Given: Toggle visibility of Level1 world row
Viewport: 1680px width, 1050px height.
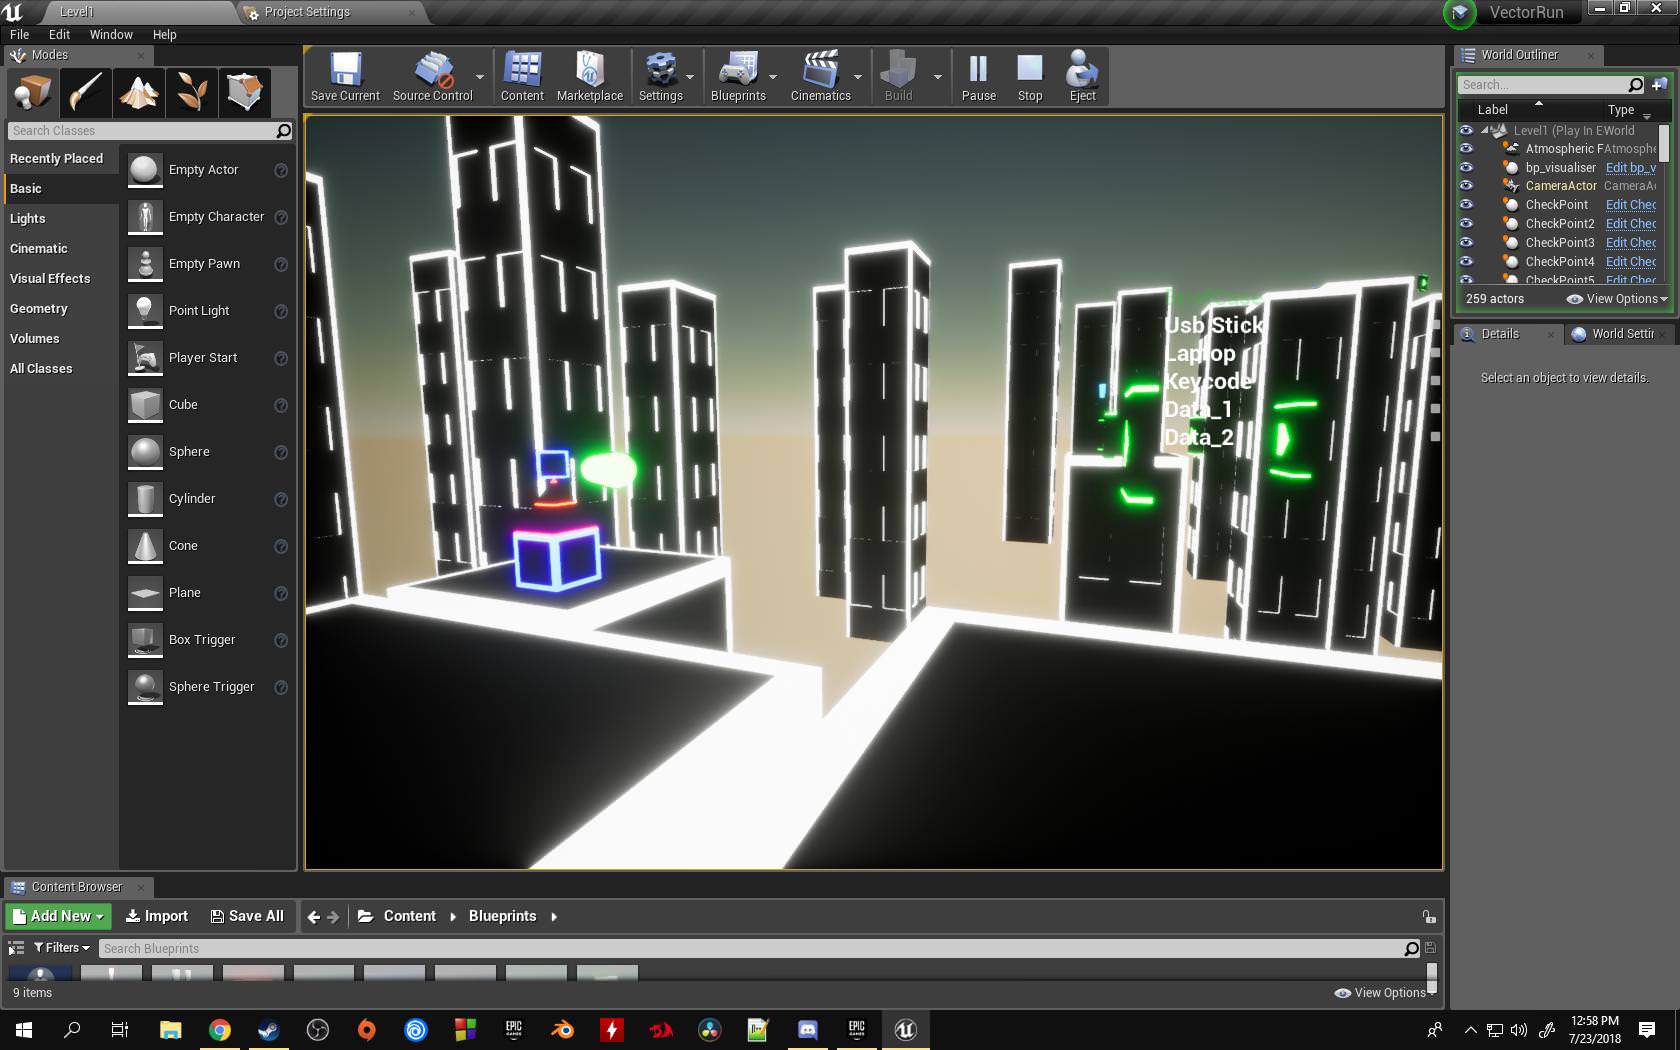Looking at the screenshot, I should 1466,130.
